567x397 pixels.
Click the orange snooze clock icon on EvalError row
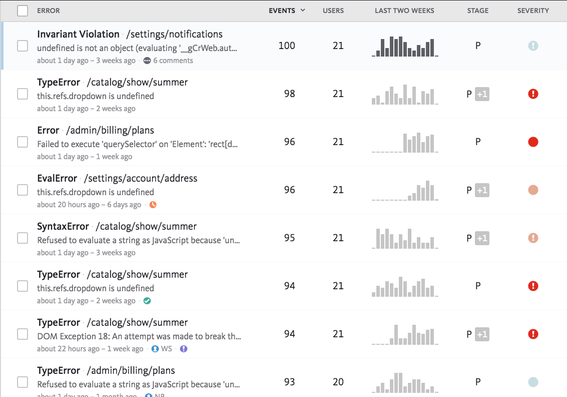click(x=153, y=205)
